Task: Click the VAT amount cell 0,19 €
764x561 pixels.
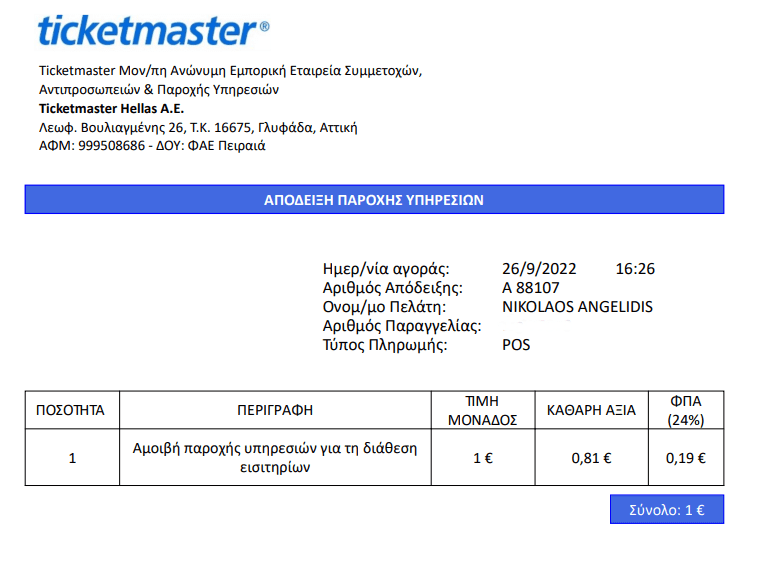Action: [x=686, y=458]
